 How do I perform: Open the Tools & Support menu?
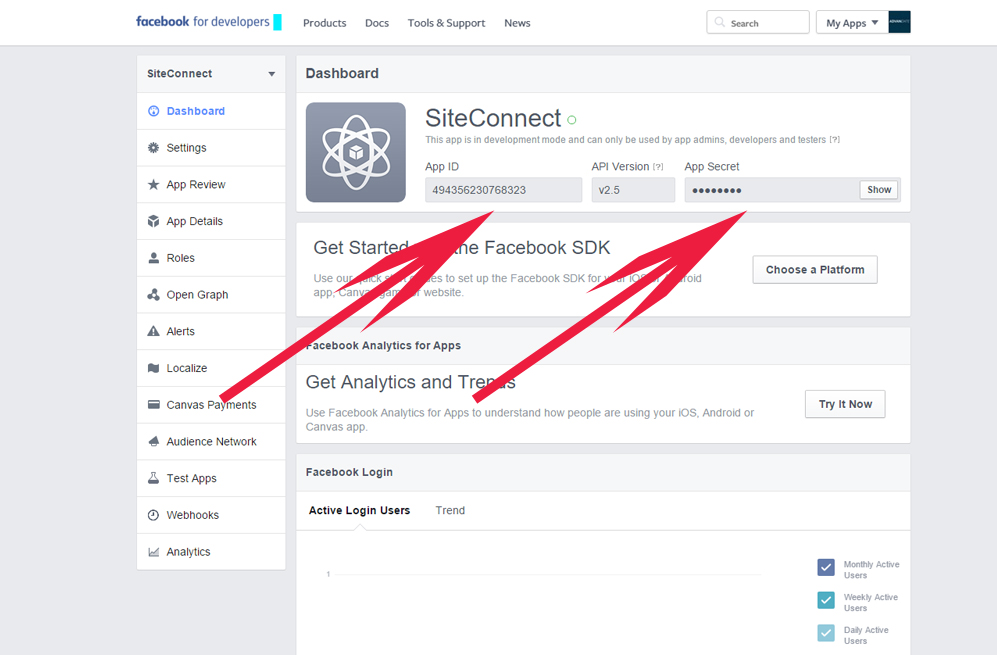point(446,23)
